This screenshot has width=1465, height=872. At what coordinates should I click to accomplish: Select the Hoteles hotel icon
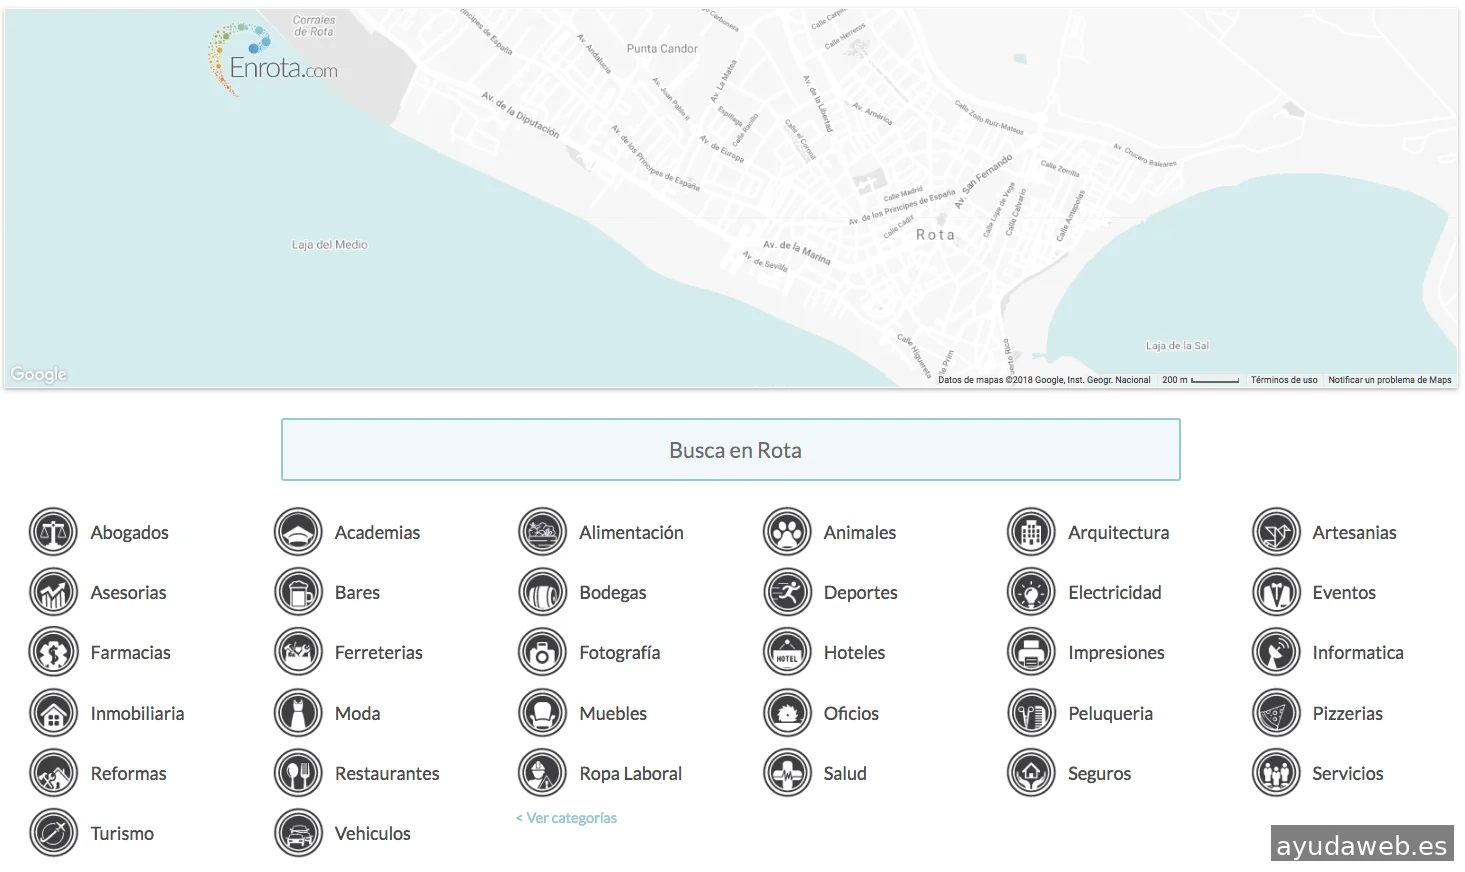[x=787, y=653]
